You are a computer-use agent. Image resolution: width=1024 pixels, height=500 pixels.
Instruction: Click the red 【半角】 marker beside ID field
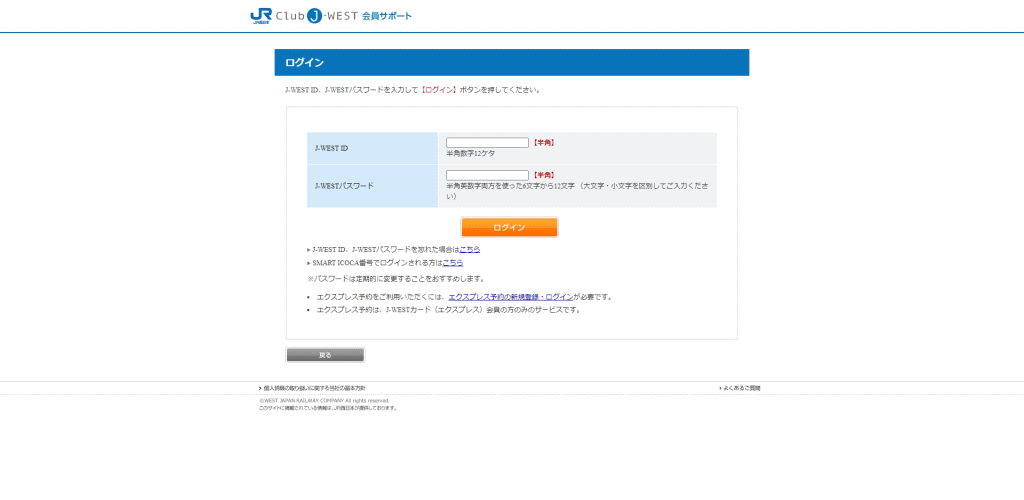coord(543,143)
